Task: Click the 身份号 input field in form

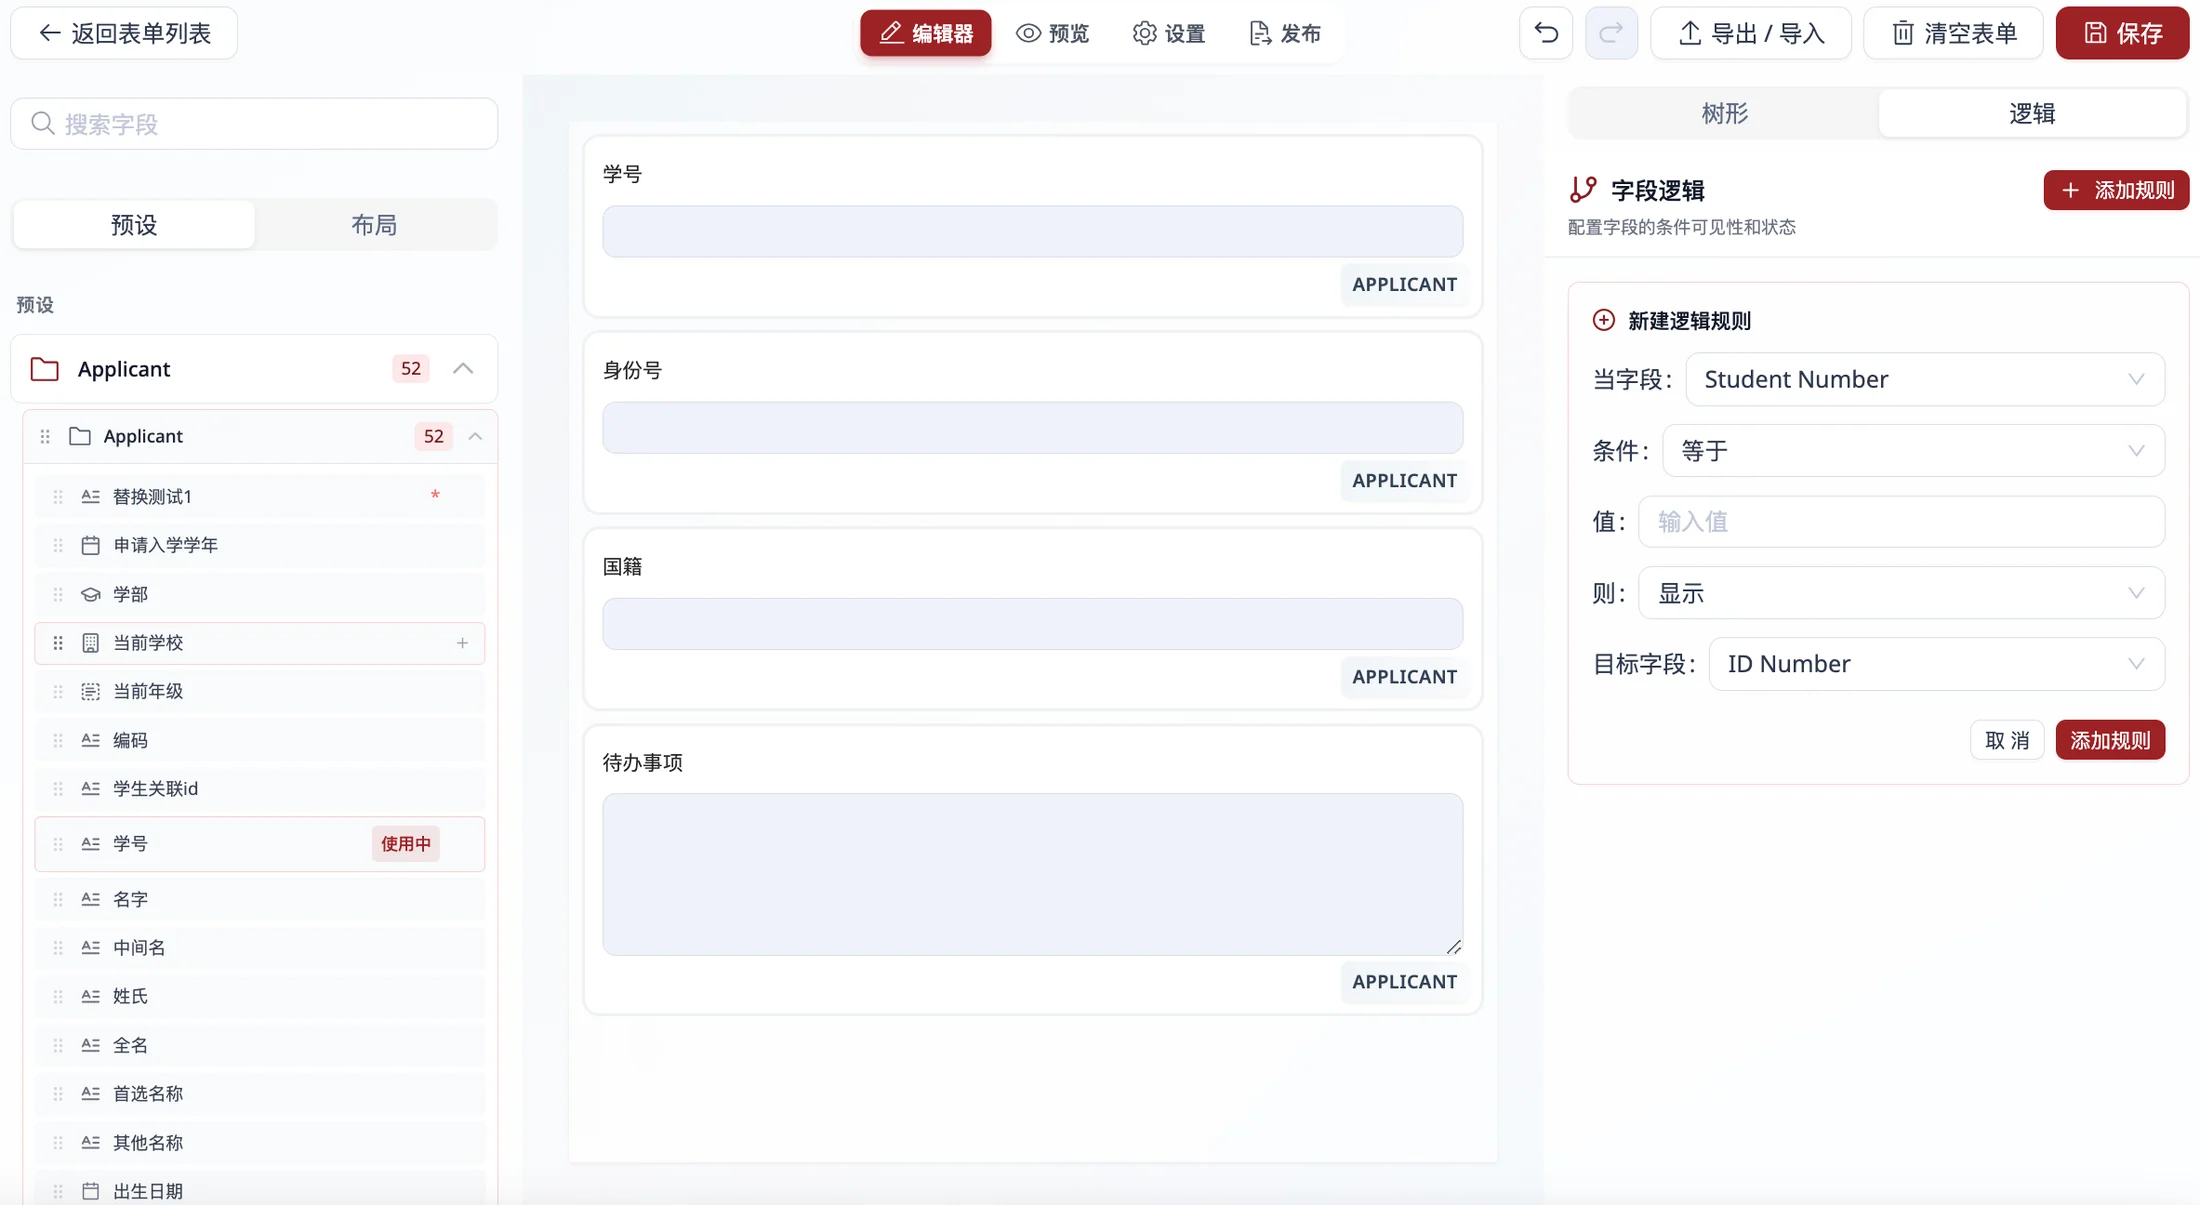Action: coord(1032,427)
